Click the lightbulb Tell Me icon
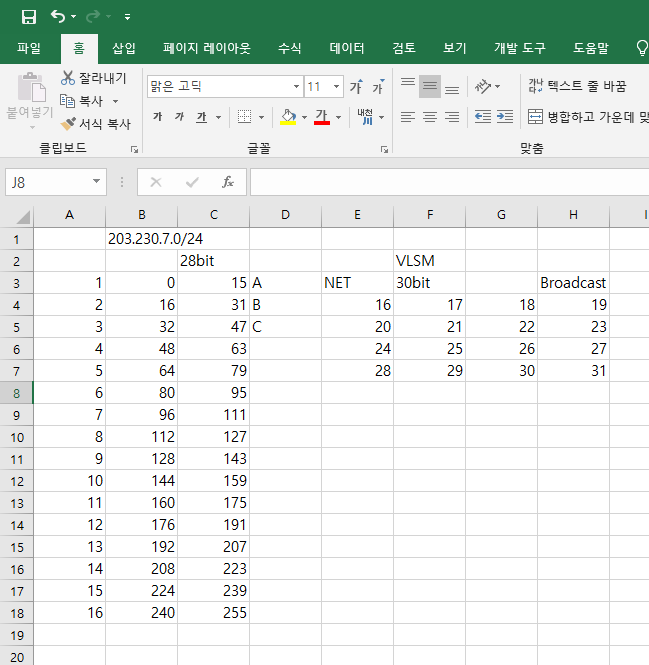Viewport: 649px width, 665px height. click(x=642, y=48)
